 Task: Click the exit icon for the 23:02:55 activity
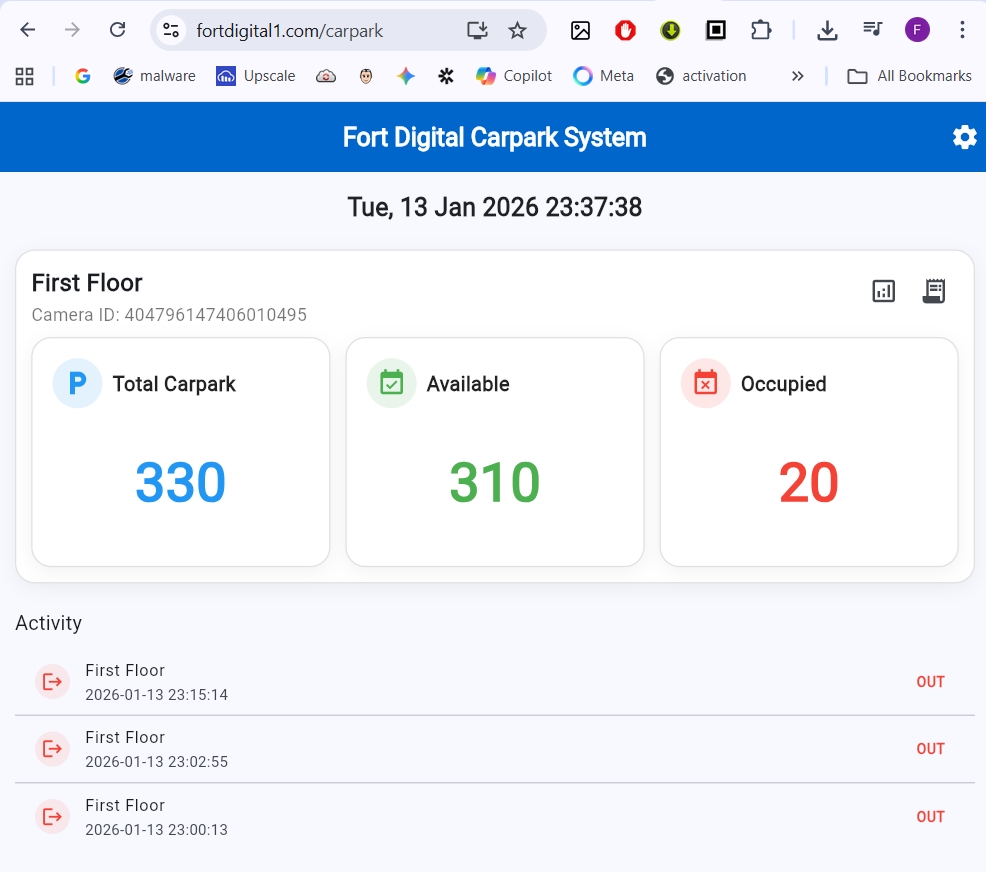pos(52,748)
